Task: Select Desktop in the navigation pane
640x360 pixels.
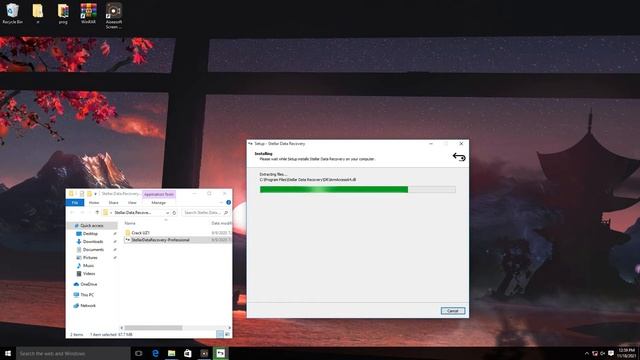Action: (90, 234)
